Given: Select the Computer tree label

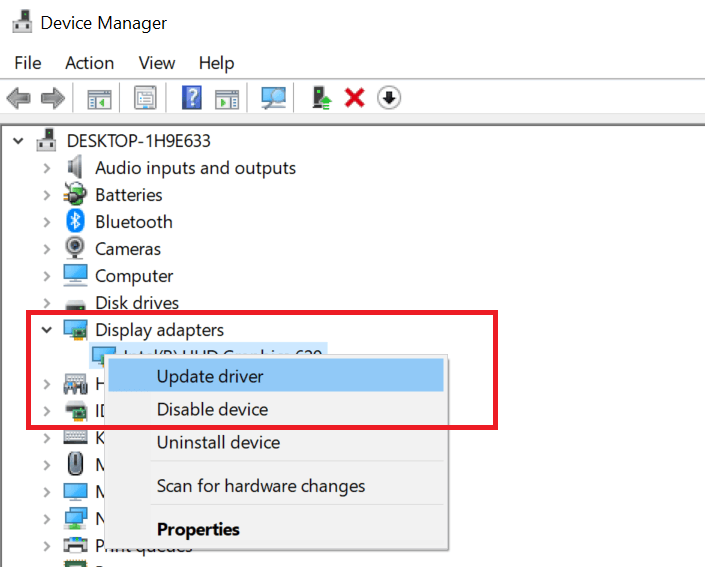Looking at the screenshot, I should point(134,276).
